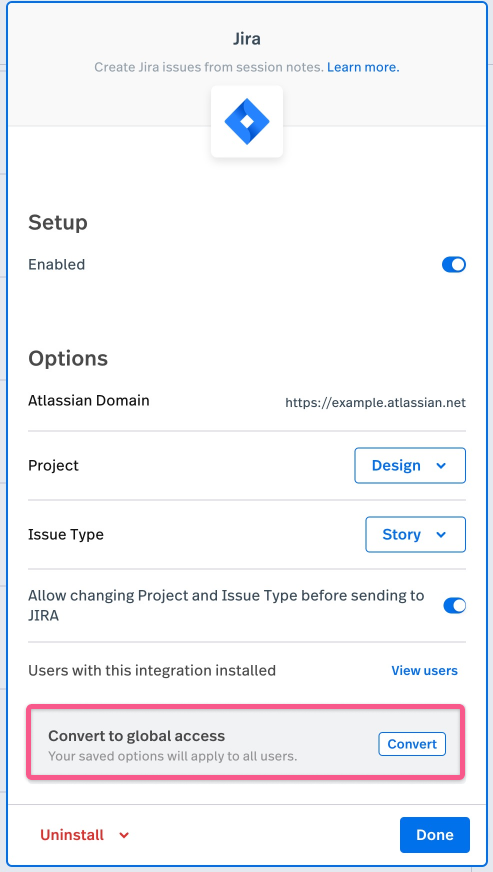Image resolution: width=493 pixels, height=872 pixels.
Task: Click the blue Jira diamond logo
Action: [x=246, y=121]
